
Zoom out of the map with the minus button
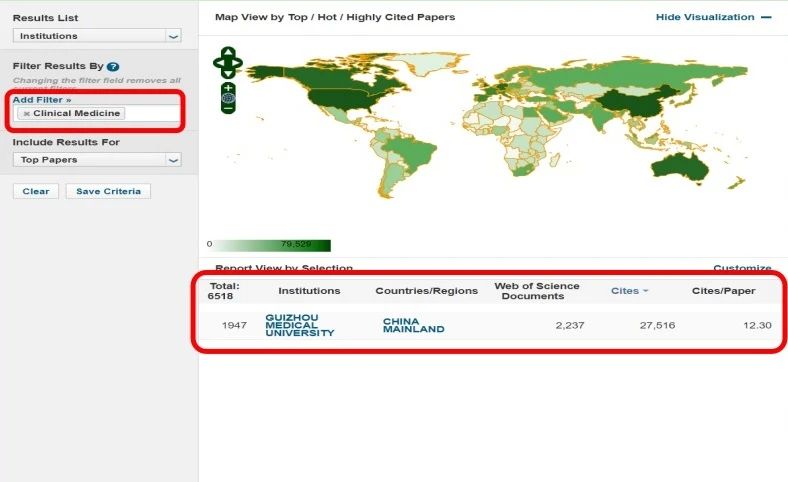228,108
